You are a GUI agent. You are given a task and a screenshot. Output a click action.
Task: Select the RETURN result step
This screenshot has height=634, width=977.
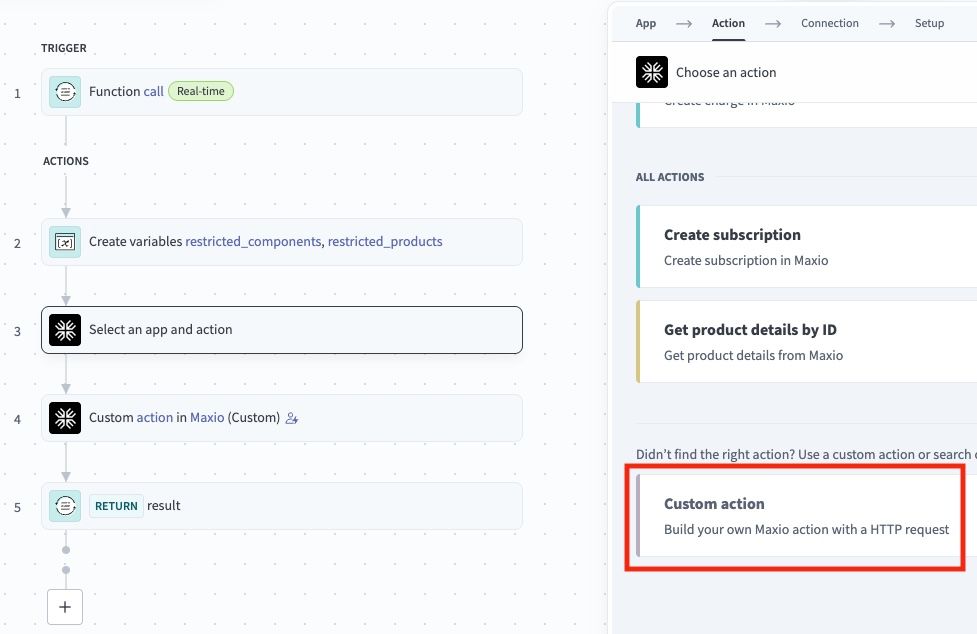(282, 506)
